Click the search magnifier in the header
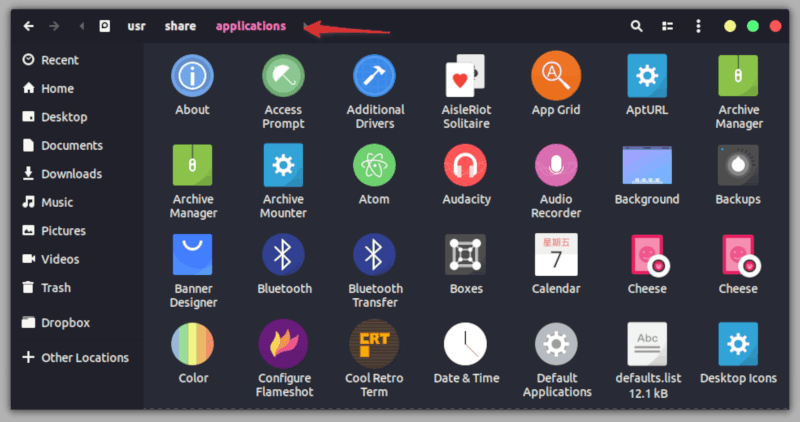 point(636,26)
